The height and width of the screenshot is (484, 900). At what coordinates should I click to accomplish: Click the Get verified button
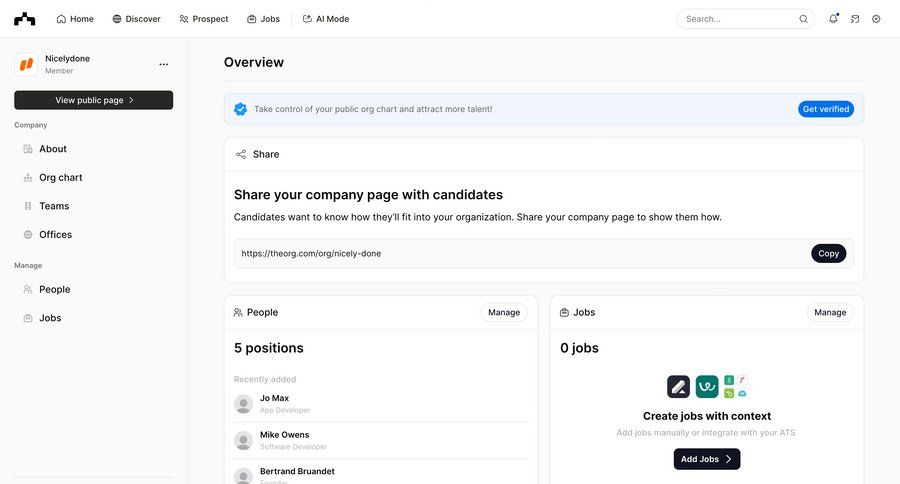[826, 109]
